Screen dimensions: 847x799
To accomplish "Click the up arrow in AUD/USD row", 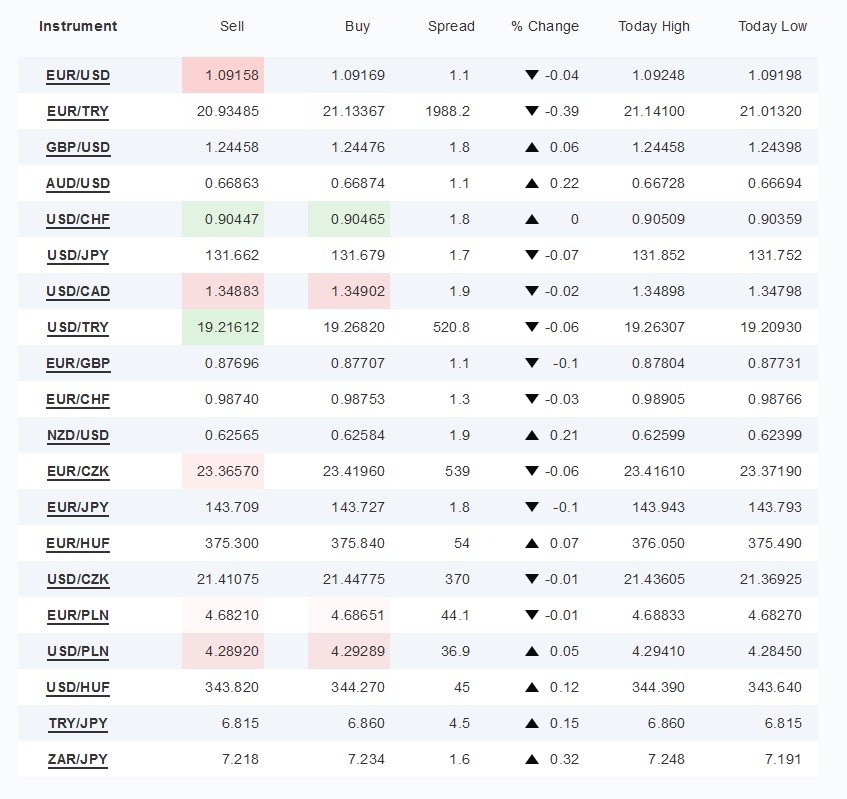I will click(532, 183).
